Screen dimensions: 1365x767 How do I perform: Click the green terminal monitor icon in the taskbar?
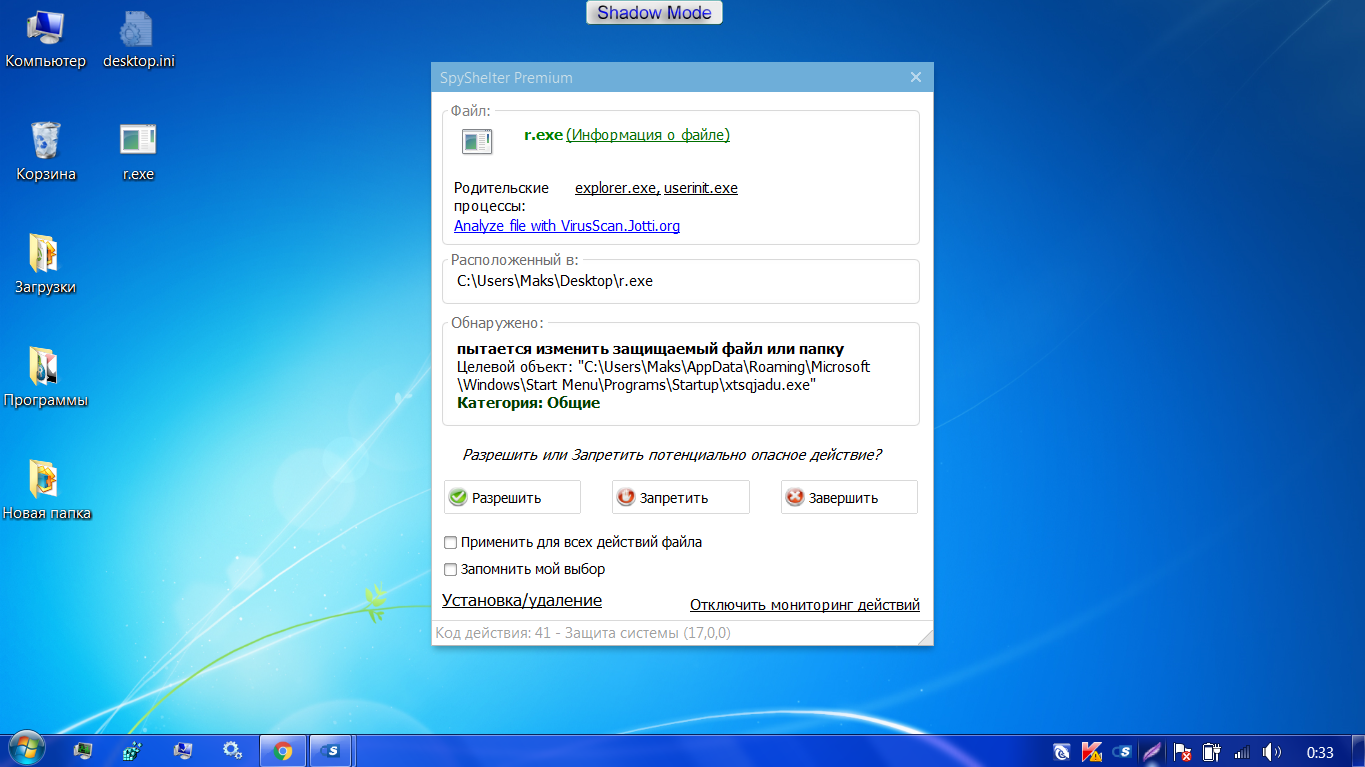click(x=83, y=750)
